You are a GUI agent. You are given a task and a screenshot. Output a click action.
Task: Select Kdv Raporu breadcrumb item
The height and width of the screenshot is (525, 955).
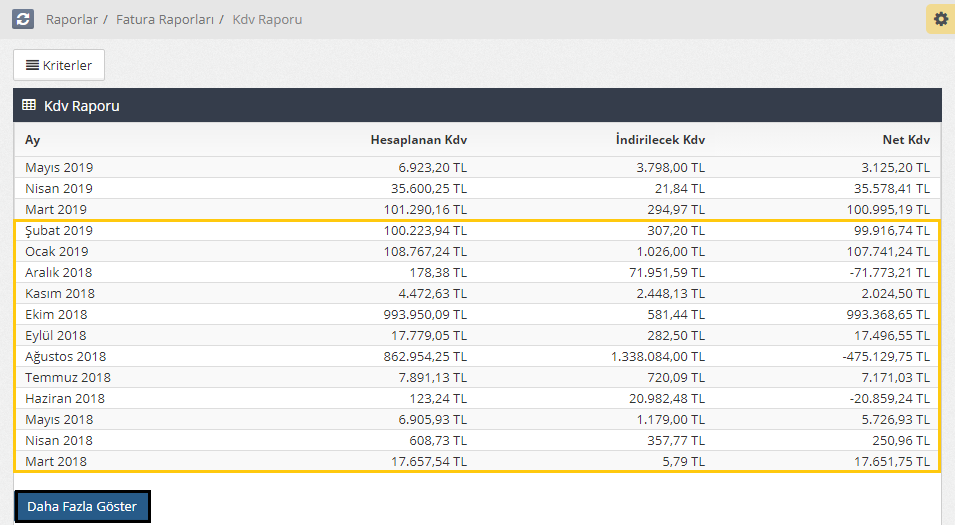[267, 19]
